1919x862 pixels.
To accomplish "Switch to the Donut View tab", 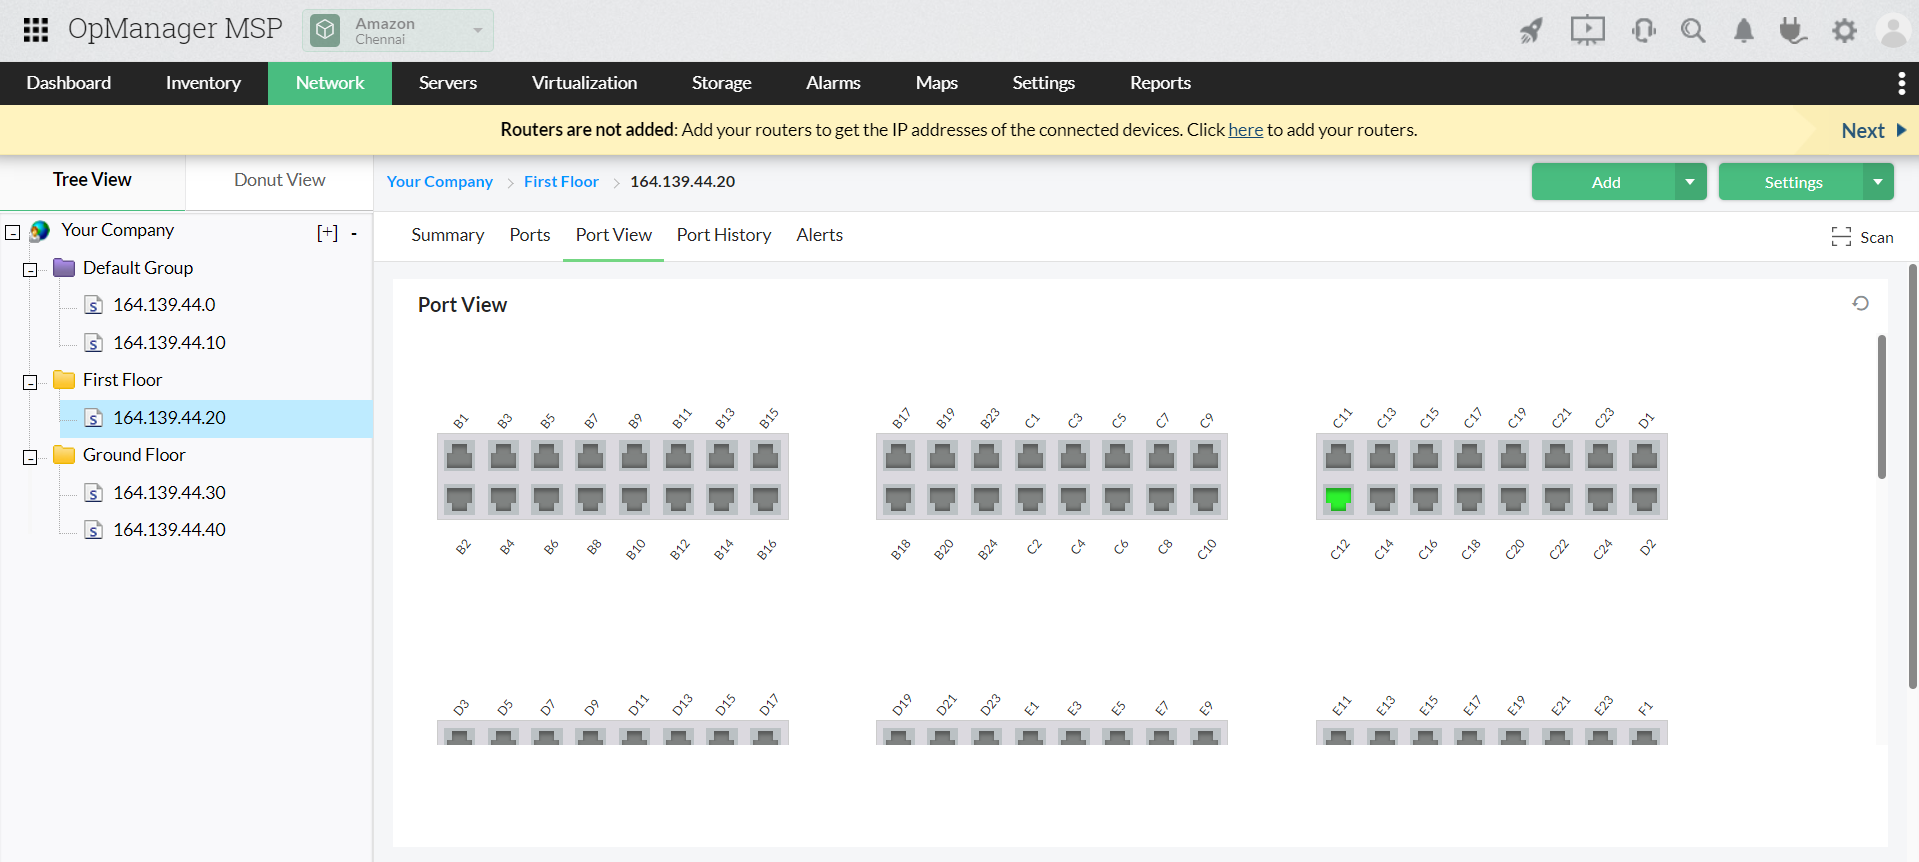I will tap(279, 180).
